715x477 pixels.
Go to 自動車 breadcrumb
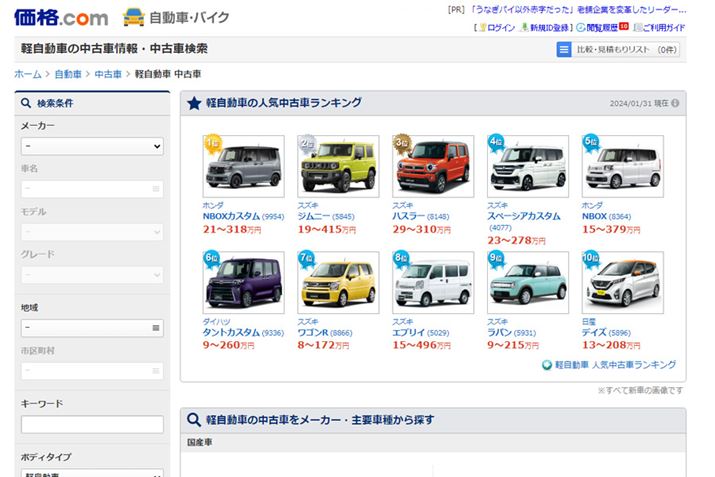pos(68,74)
